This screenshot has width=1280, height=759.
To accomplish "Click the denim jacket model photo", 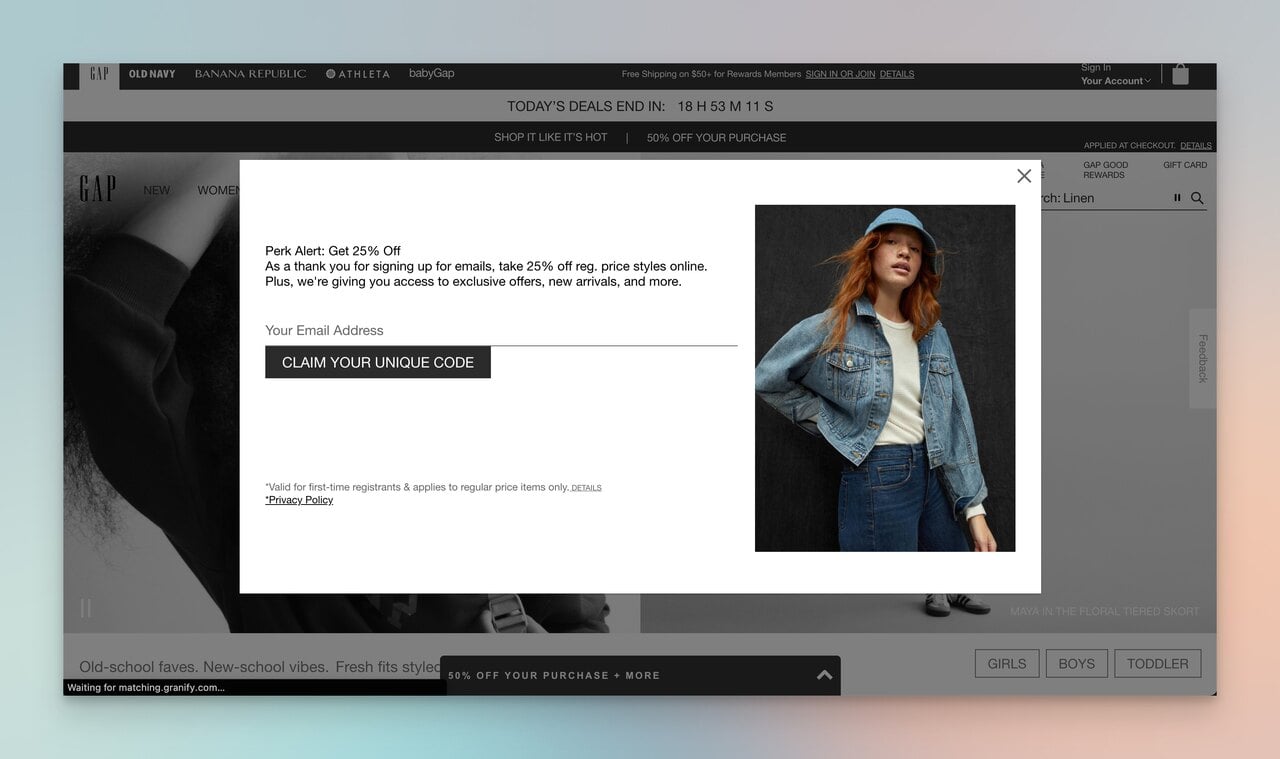I will 885,378.
